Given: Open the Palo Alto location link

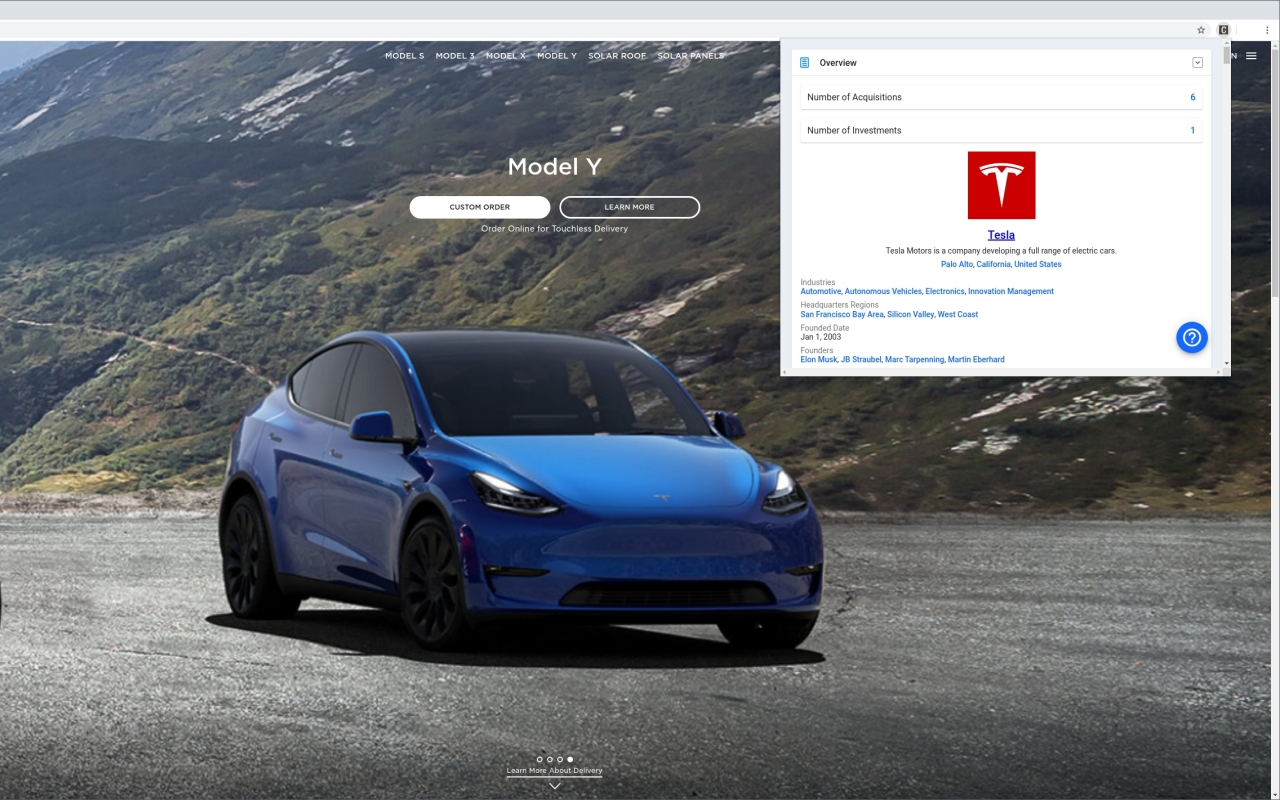Looking at the screenshot, I should [957, 265].
